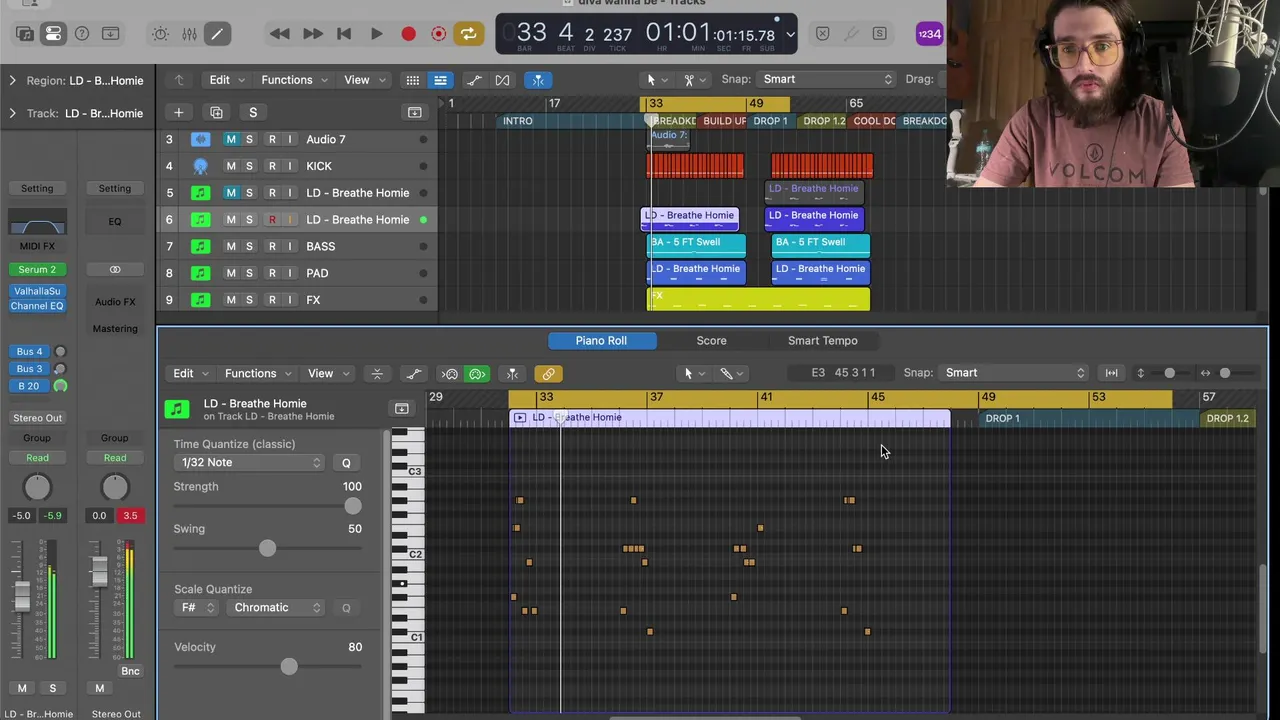The image size is (1280, 720).
Task: Toggle green MIDI Out button in Piano Roll
Action: [x=477, y=374]
